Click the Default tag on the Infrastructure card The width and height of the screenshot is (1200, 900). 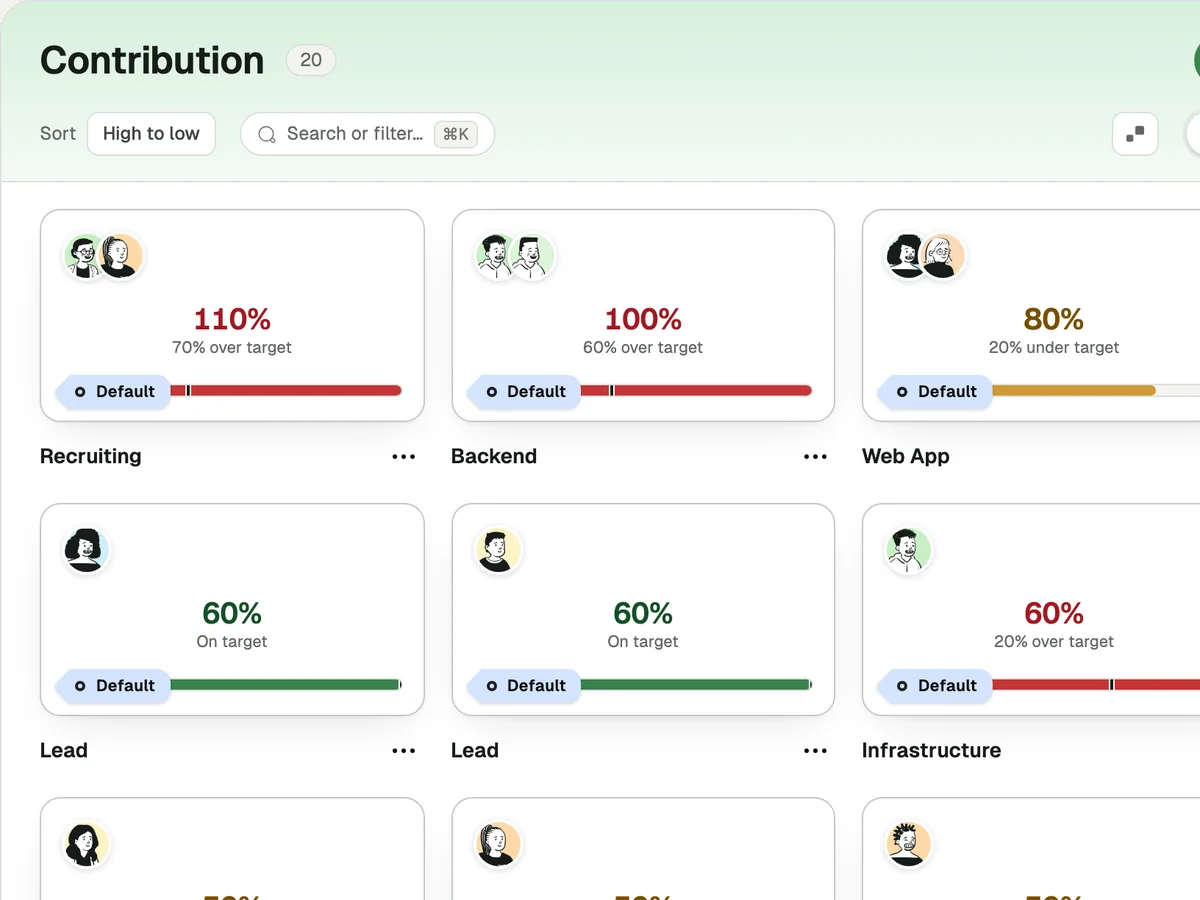click(934, 685)
